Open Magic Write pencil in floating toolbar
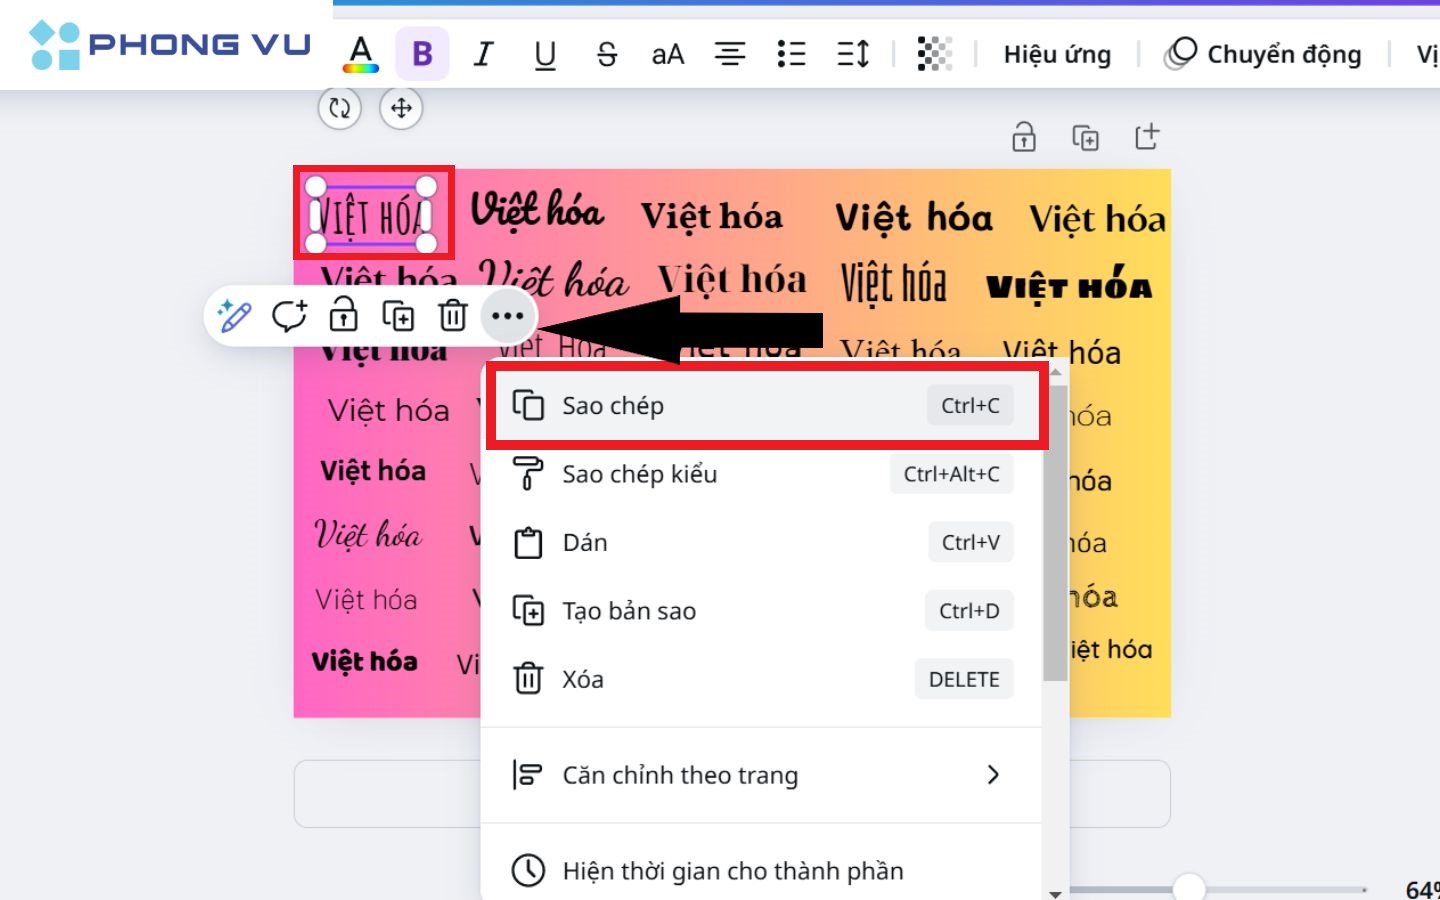This screenshot has width=1440, height=900. tap(235, 316)
